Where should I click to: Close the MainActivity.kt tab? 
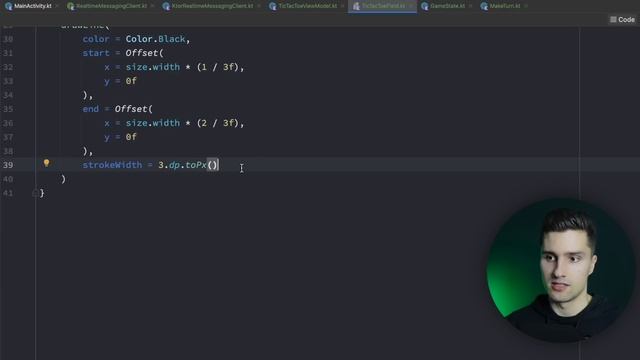(x=57, y=6)
